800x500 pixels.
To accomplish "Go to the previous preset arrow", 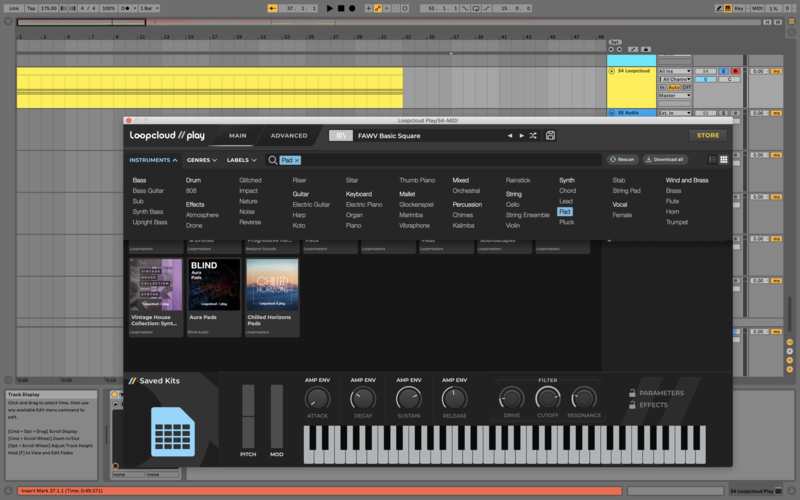I will coord(509,135).
